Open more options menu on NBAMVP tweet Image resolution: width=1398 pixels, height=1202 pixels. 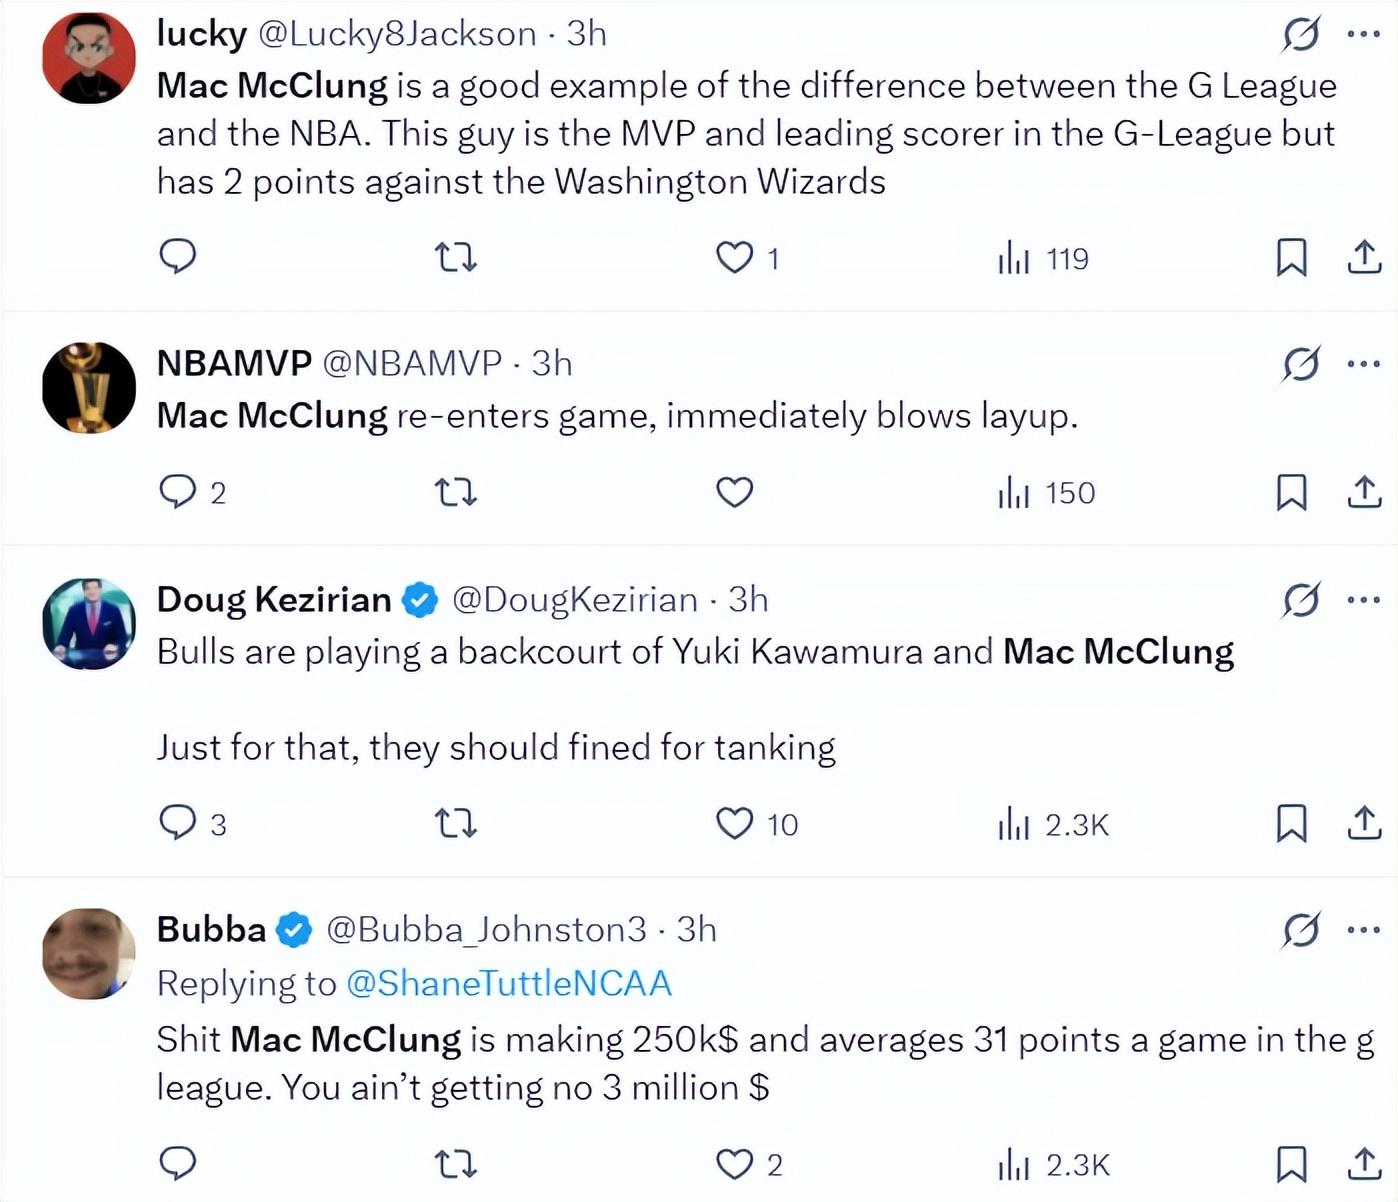(1364, 364)
